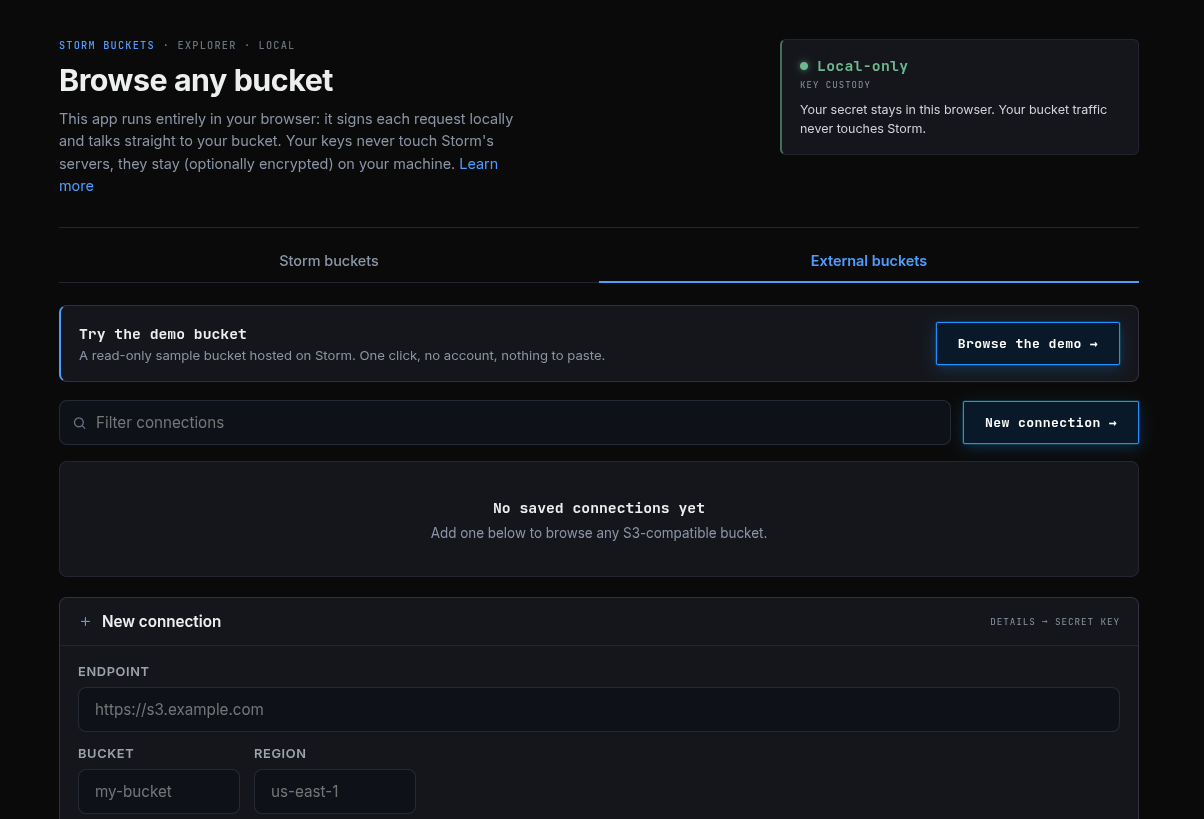Click the green Local-only status dot
1204x819 pixels.
pyautogui.click(x=804, y=66)
